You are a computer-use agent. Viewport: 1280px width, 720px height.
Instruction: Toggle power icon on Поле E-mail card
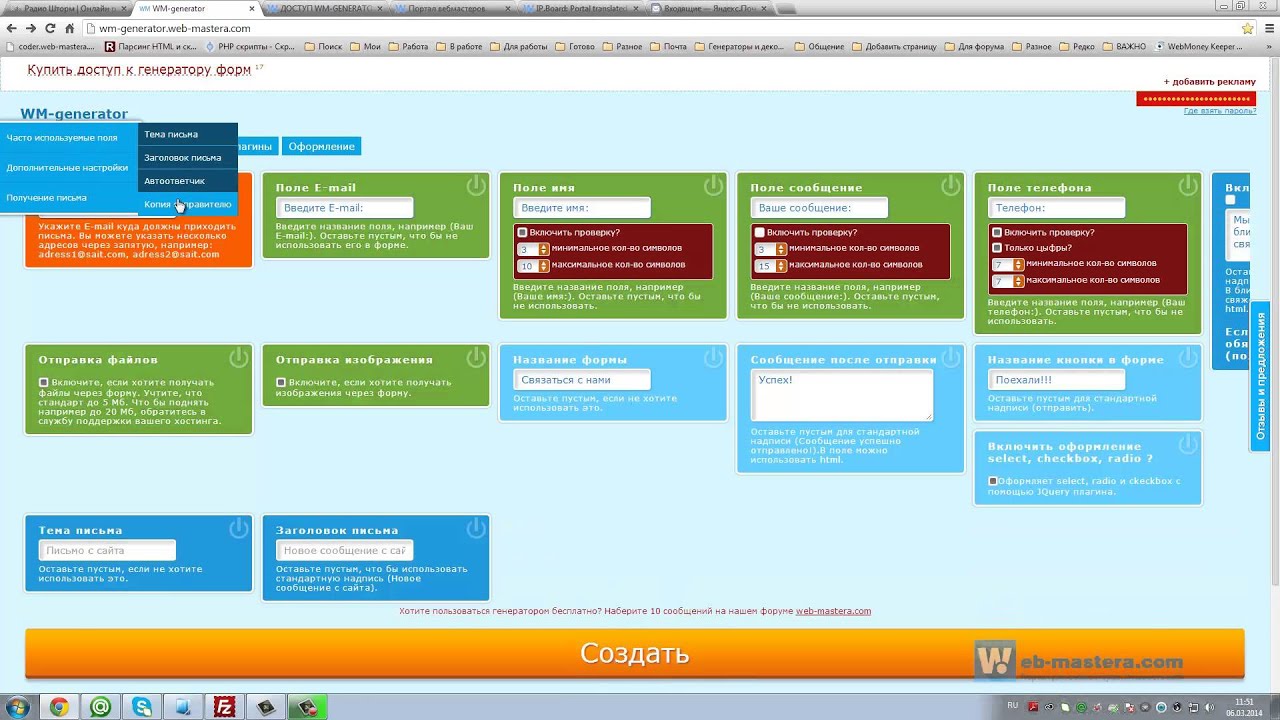pos(476,185)
